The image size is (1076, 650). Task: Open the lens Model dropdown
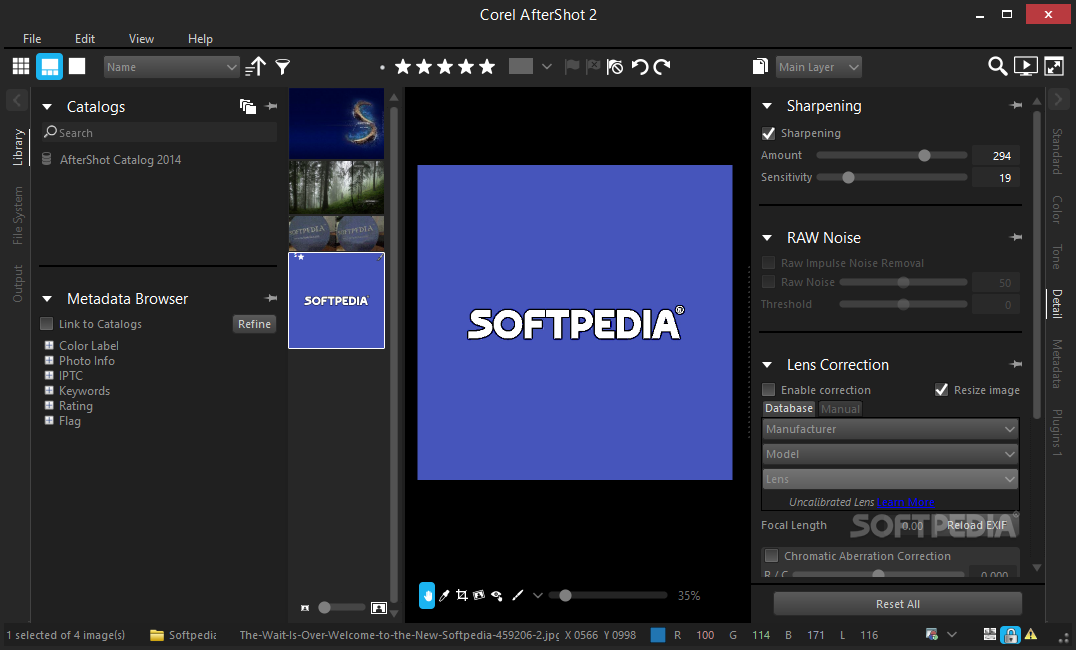click(x=890, y=454)
